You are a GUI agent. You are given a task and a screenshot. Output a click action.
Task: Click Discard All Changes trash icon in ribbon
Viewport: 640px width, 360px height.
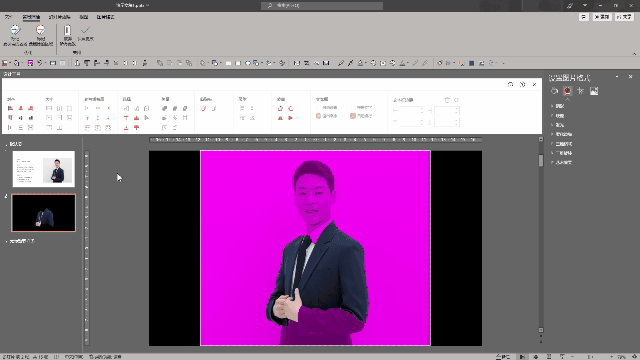(x=67, y=35)
